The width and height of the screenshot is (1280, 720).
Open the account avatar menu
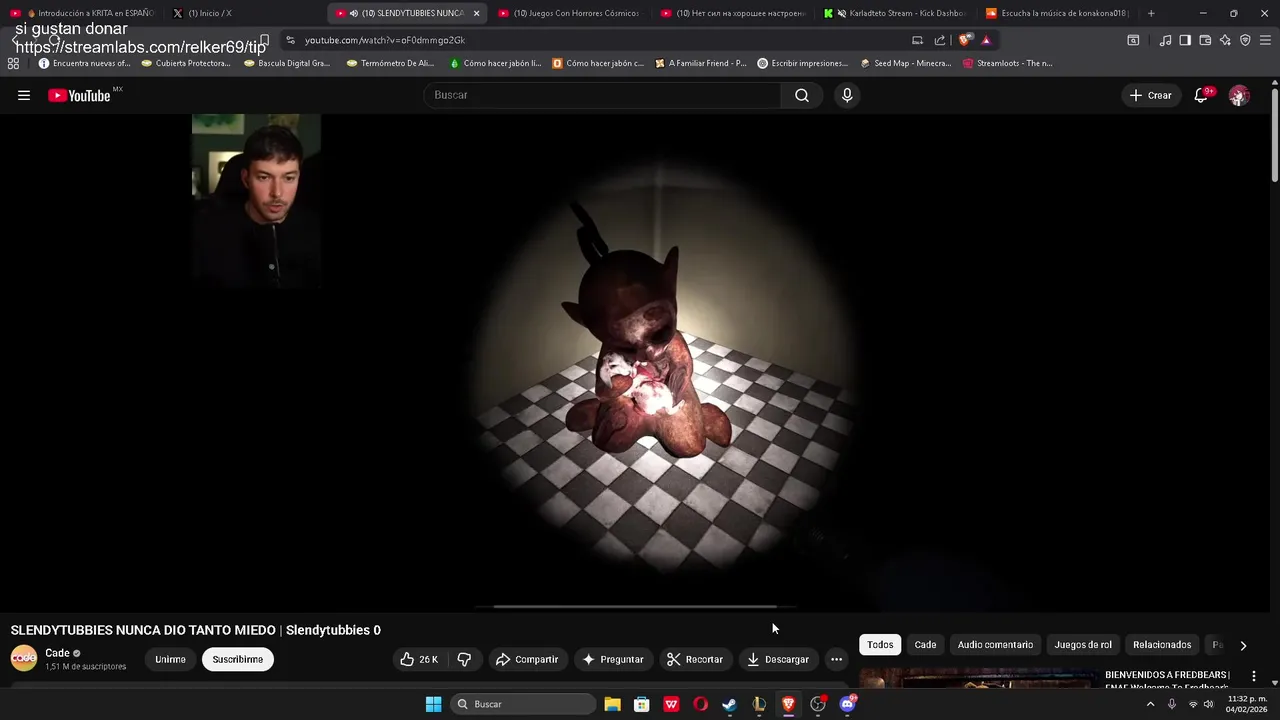[1239, 95]
